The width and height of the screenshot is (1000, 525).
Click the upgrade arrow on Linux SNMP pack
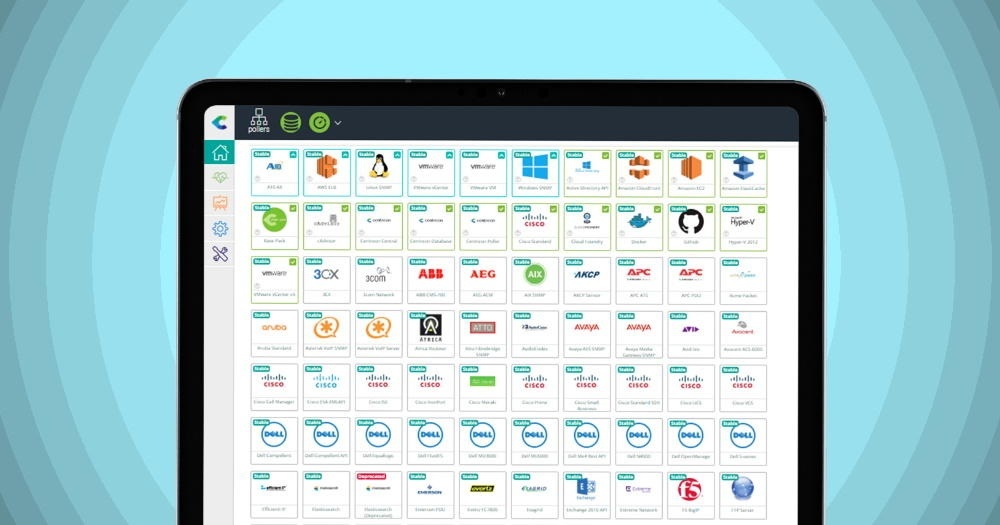pyautogui.click(x=397, y=155)
